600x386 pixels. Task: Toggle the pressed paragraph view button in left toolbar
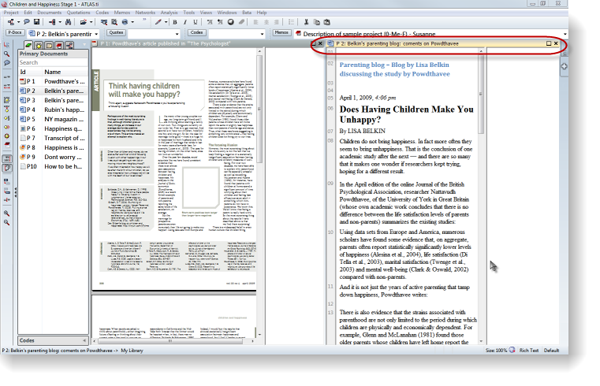7,168
